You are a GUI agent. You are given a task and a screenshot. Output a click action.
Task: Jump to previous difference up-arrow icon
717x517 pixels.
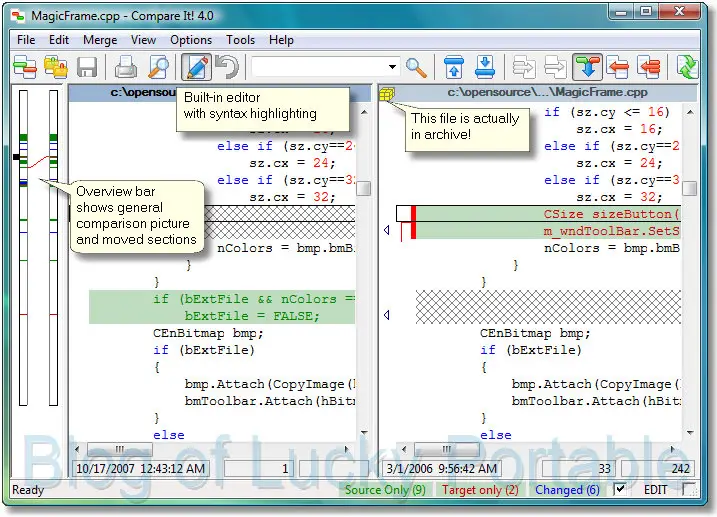click(x=454, y=67)
